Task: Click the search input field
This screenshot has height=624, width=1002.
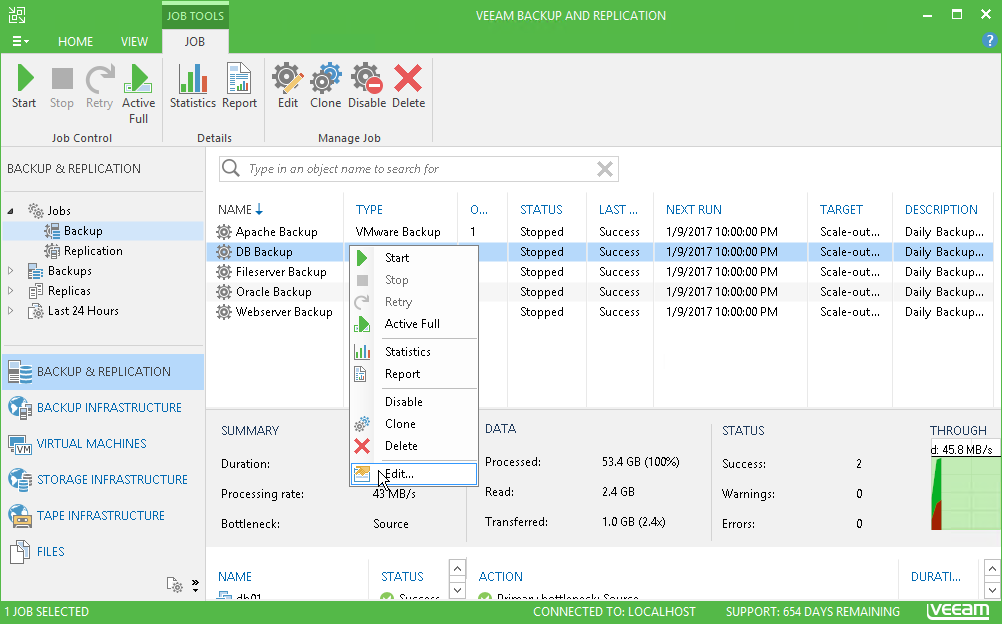Action: (x=419, y=169)
